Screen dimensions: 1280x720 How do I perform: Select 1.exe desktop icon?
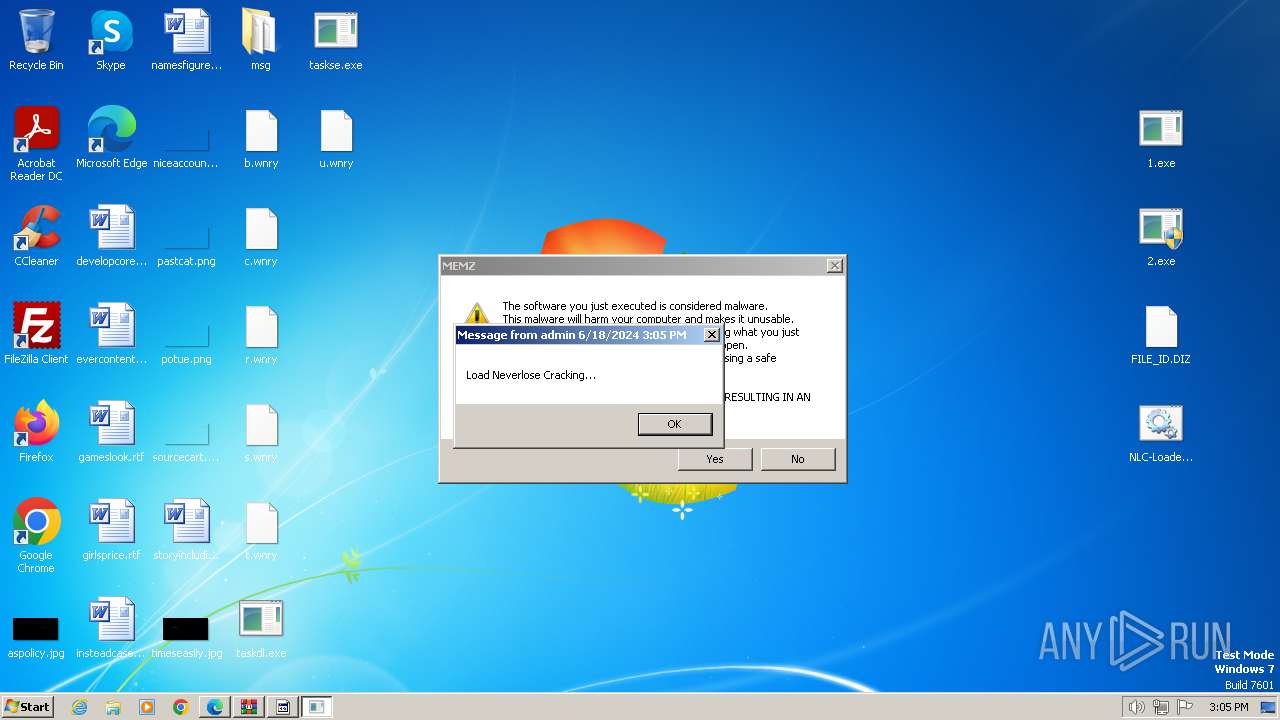(x=1161, y=138)
